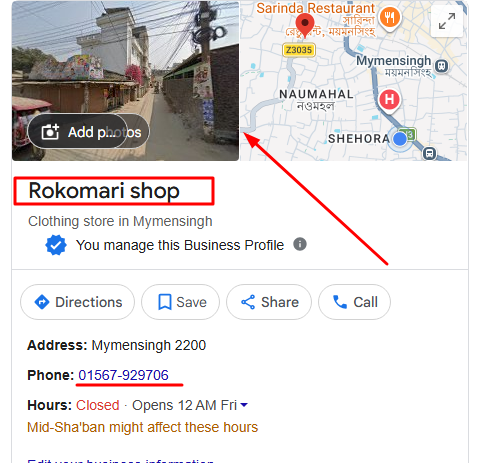Click the blue verified badge icon
Screen dimensions: 491x463
(x=56, y=245)
